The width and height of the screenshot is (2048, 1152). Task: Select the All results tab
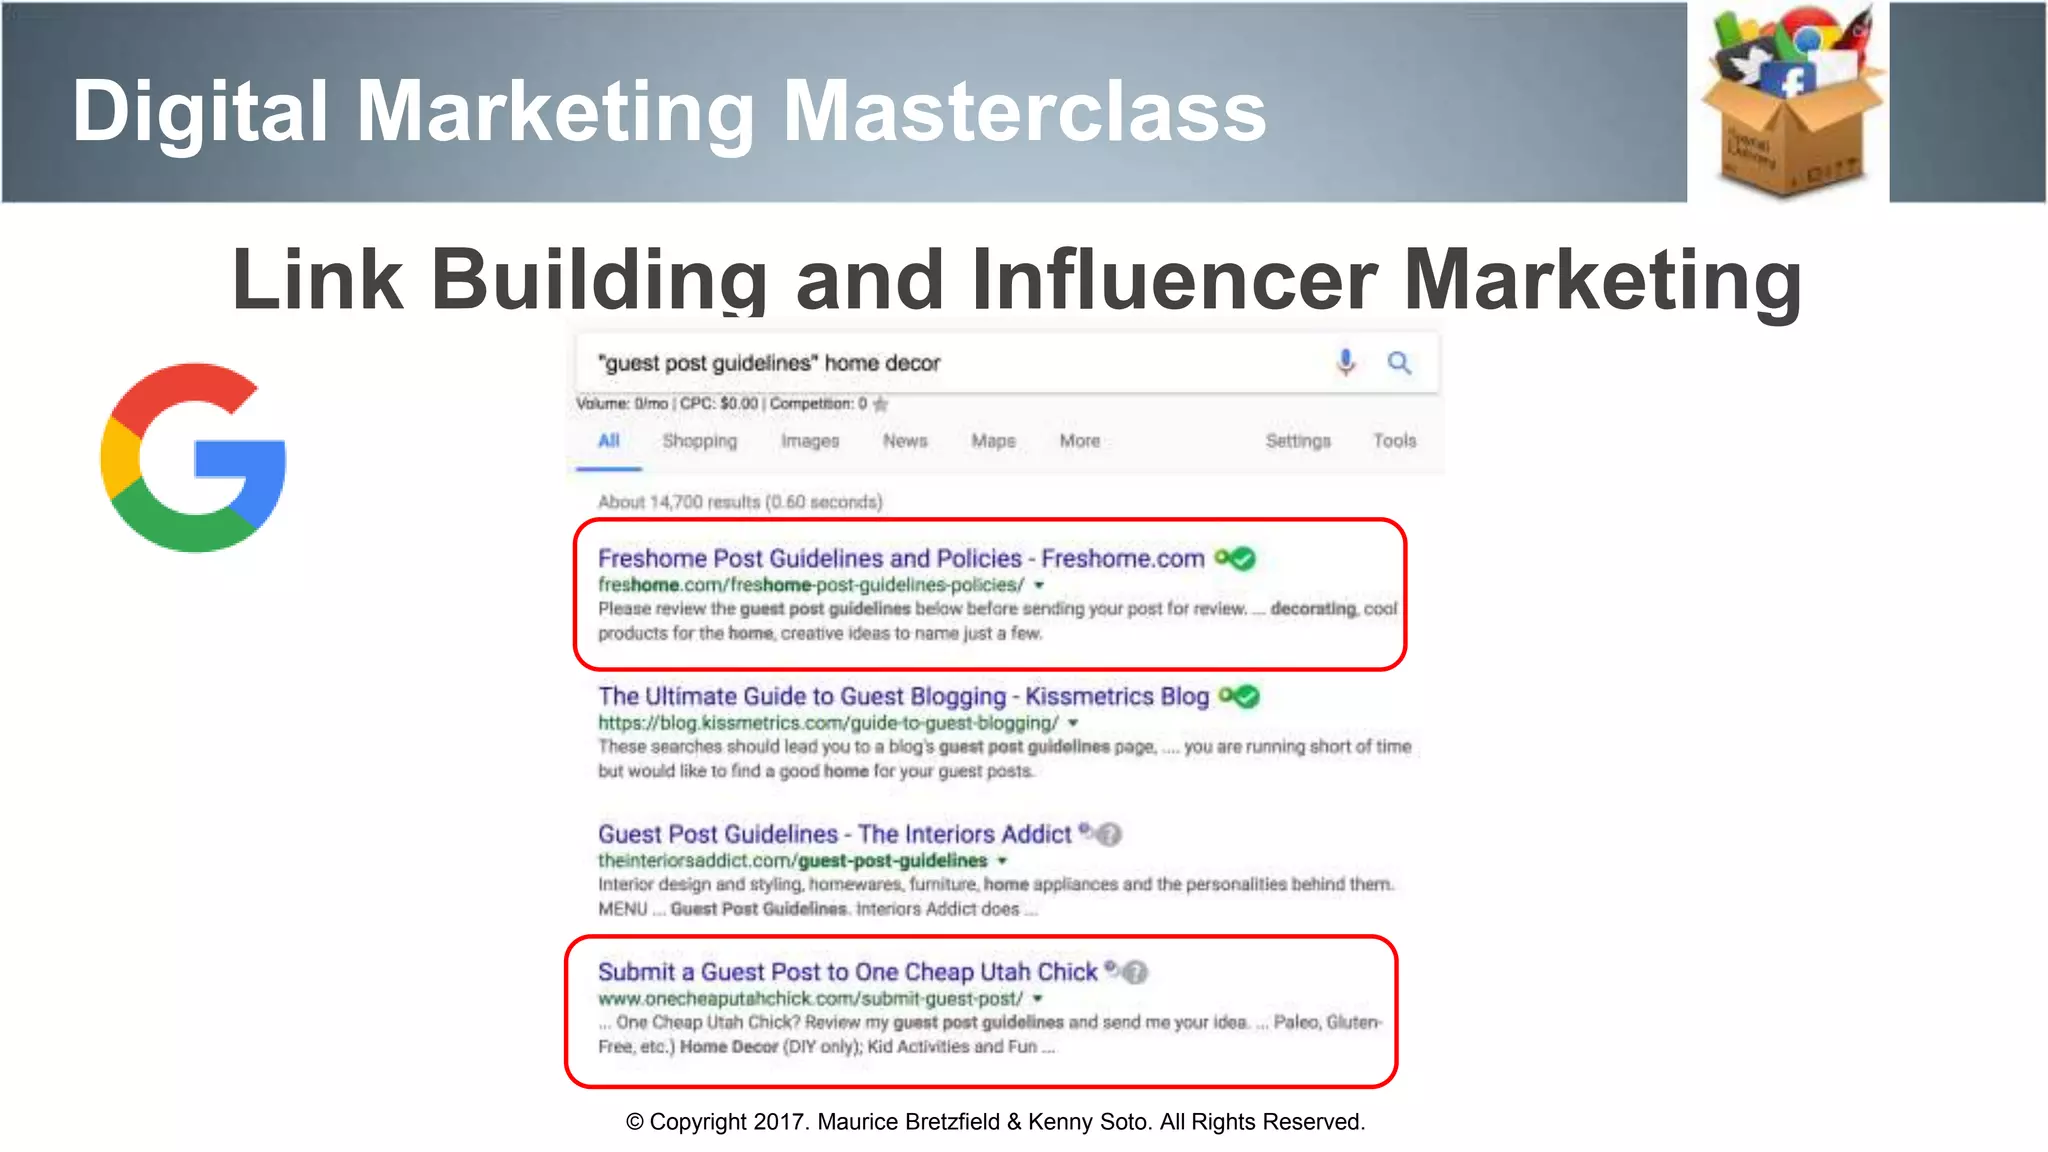(609, 441)
